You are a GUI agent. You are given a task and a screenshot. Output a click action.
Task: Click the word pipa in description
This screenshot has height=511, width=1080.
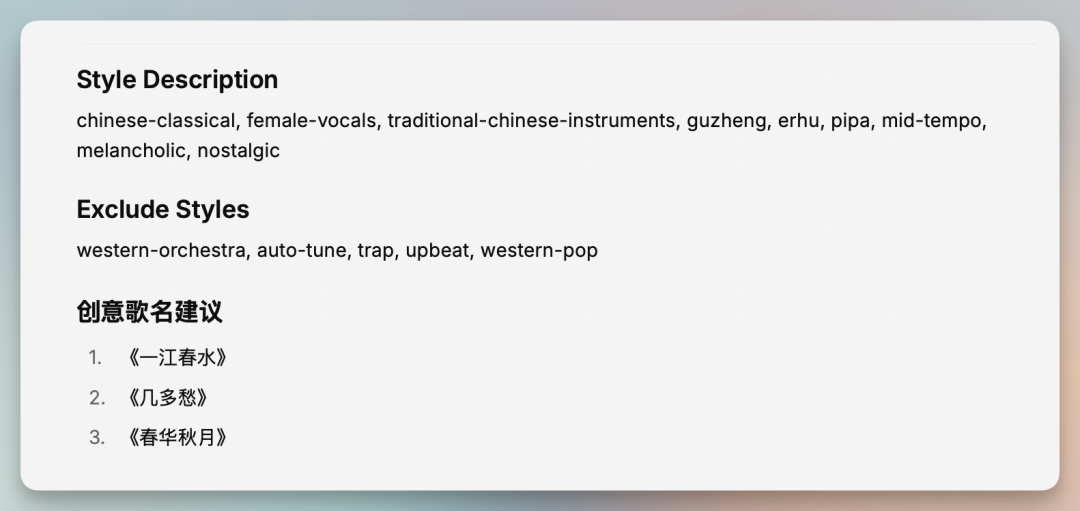[x=850, y=121]
